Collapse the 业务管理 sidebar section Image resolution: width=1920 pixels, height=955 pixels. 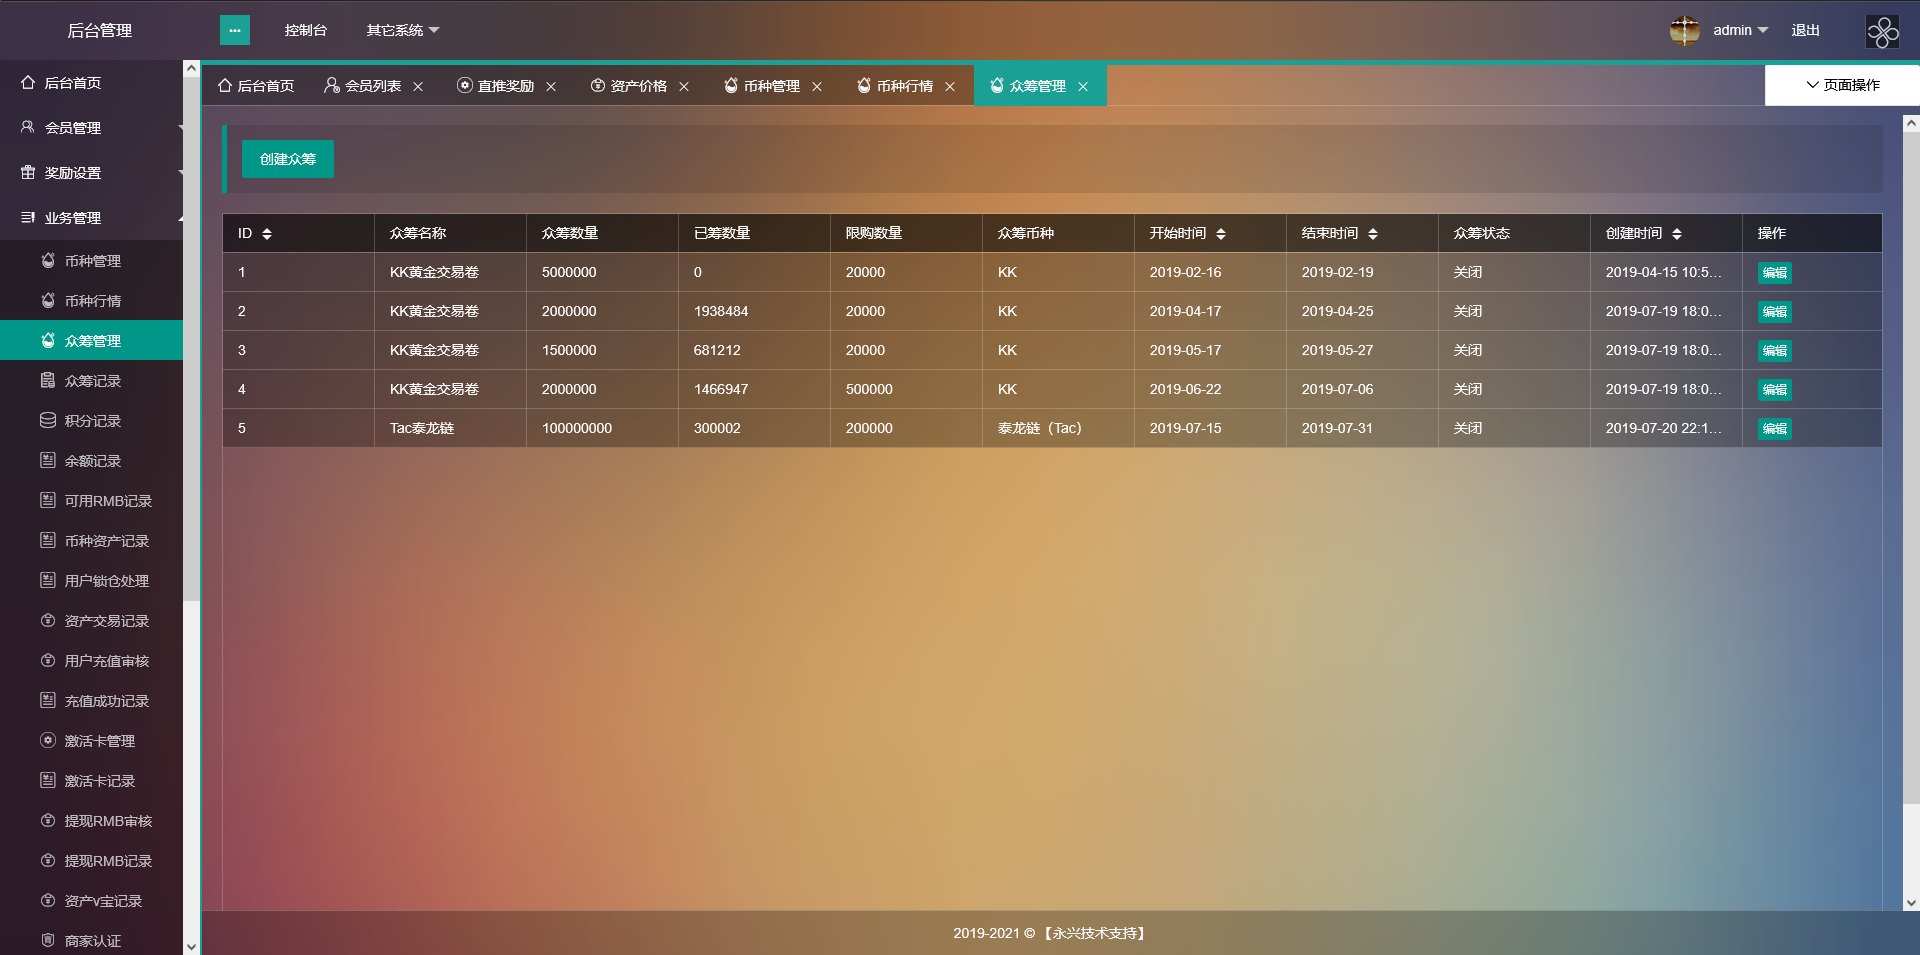[x=92, y=218]
